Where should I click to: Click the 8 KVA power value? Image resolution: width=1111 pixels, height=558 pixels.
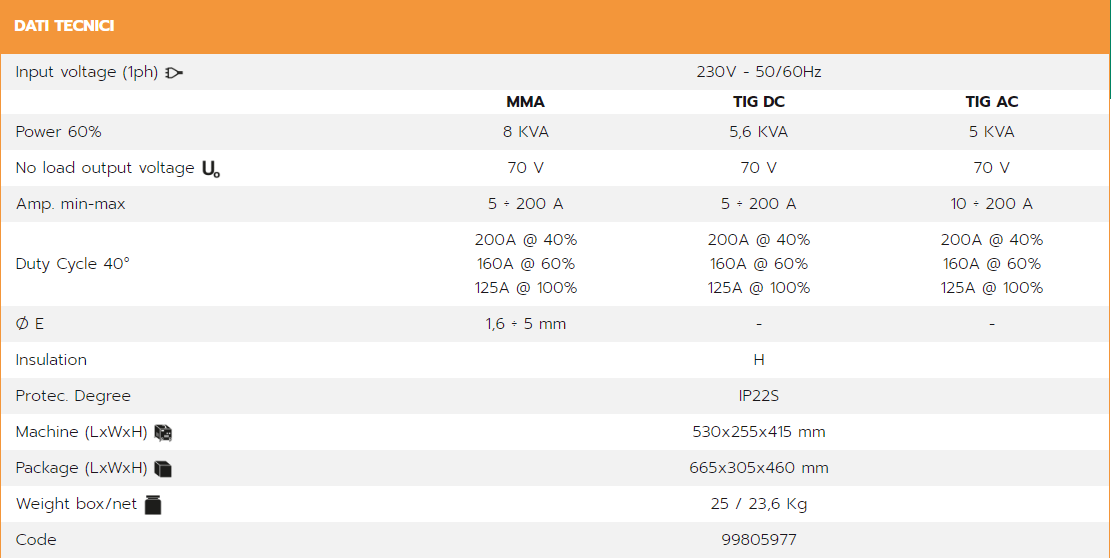coord(526,132)
